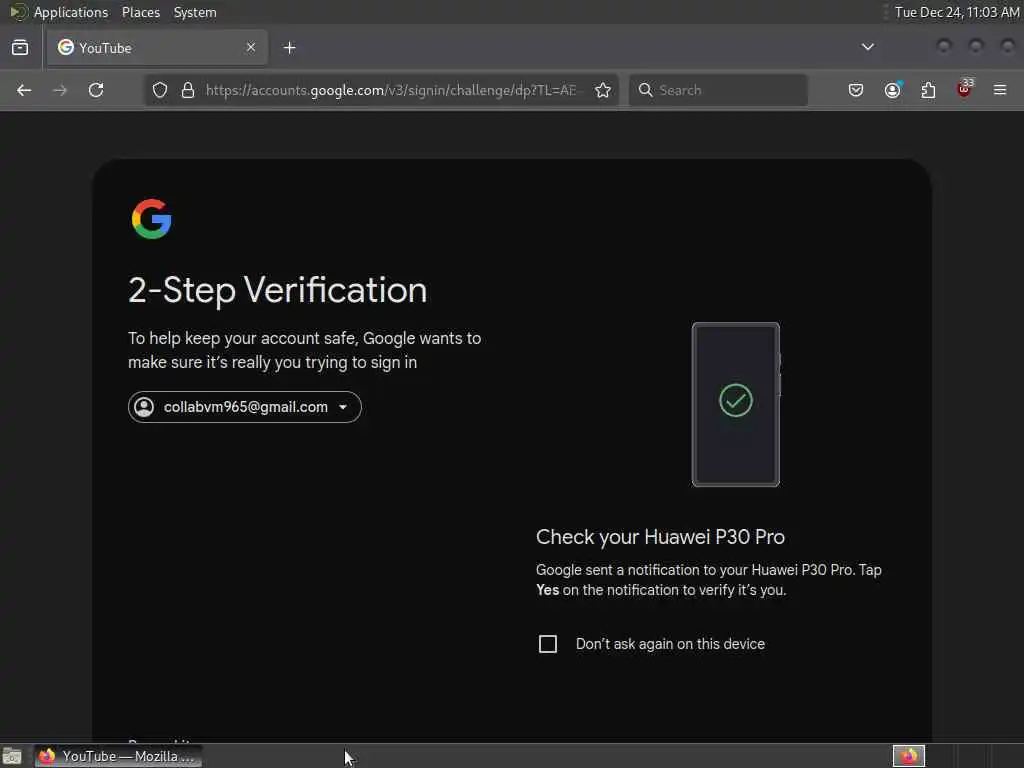Reload the current page
The height and width of the screenshot is (768, 1024).
tap(96, 90)
